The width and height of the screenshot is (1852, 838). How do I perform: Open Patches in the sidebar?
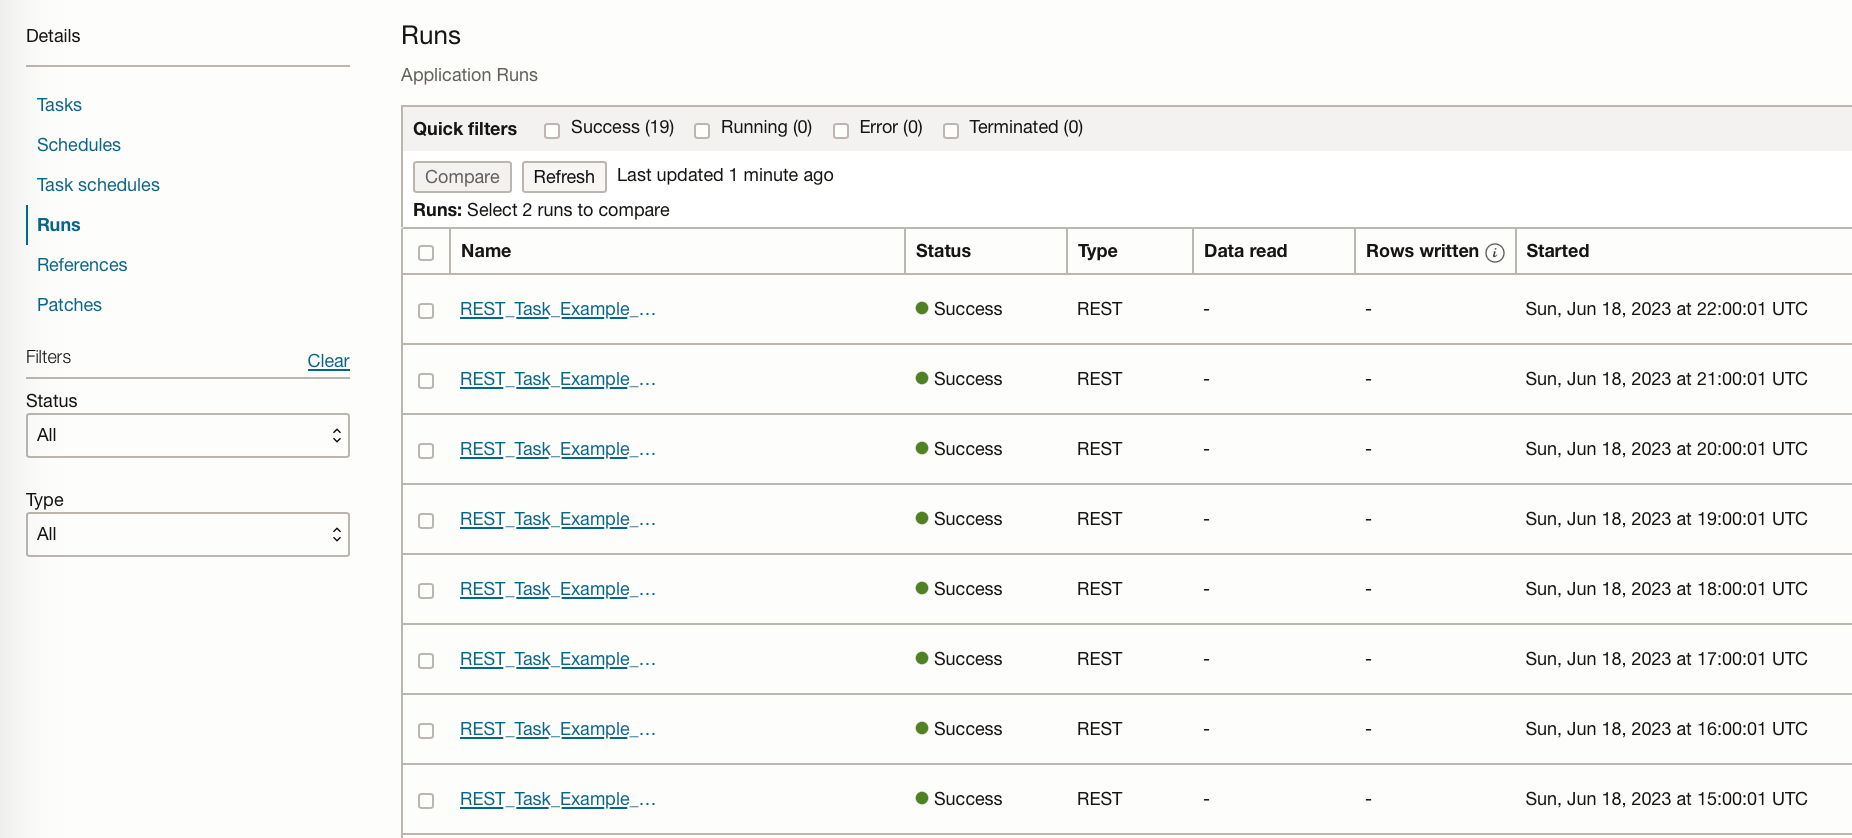(x=69, y=305)
